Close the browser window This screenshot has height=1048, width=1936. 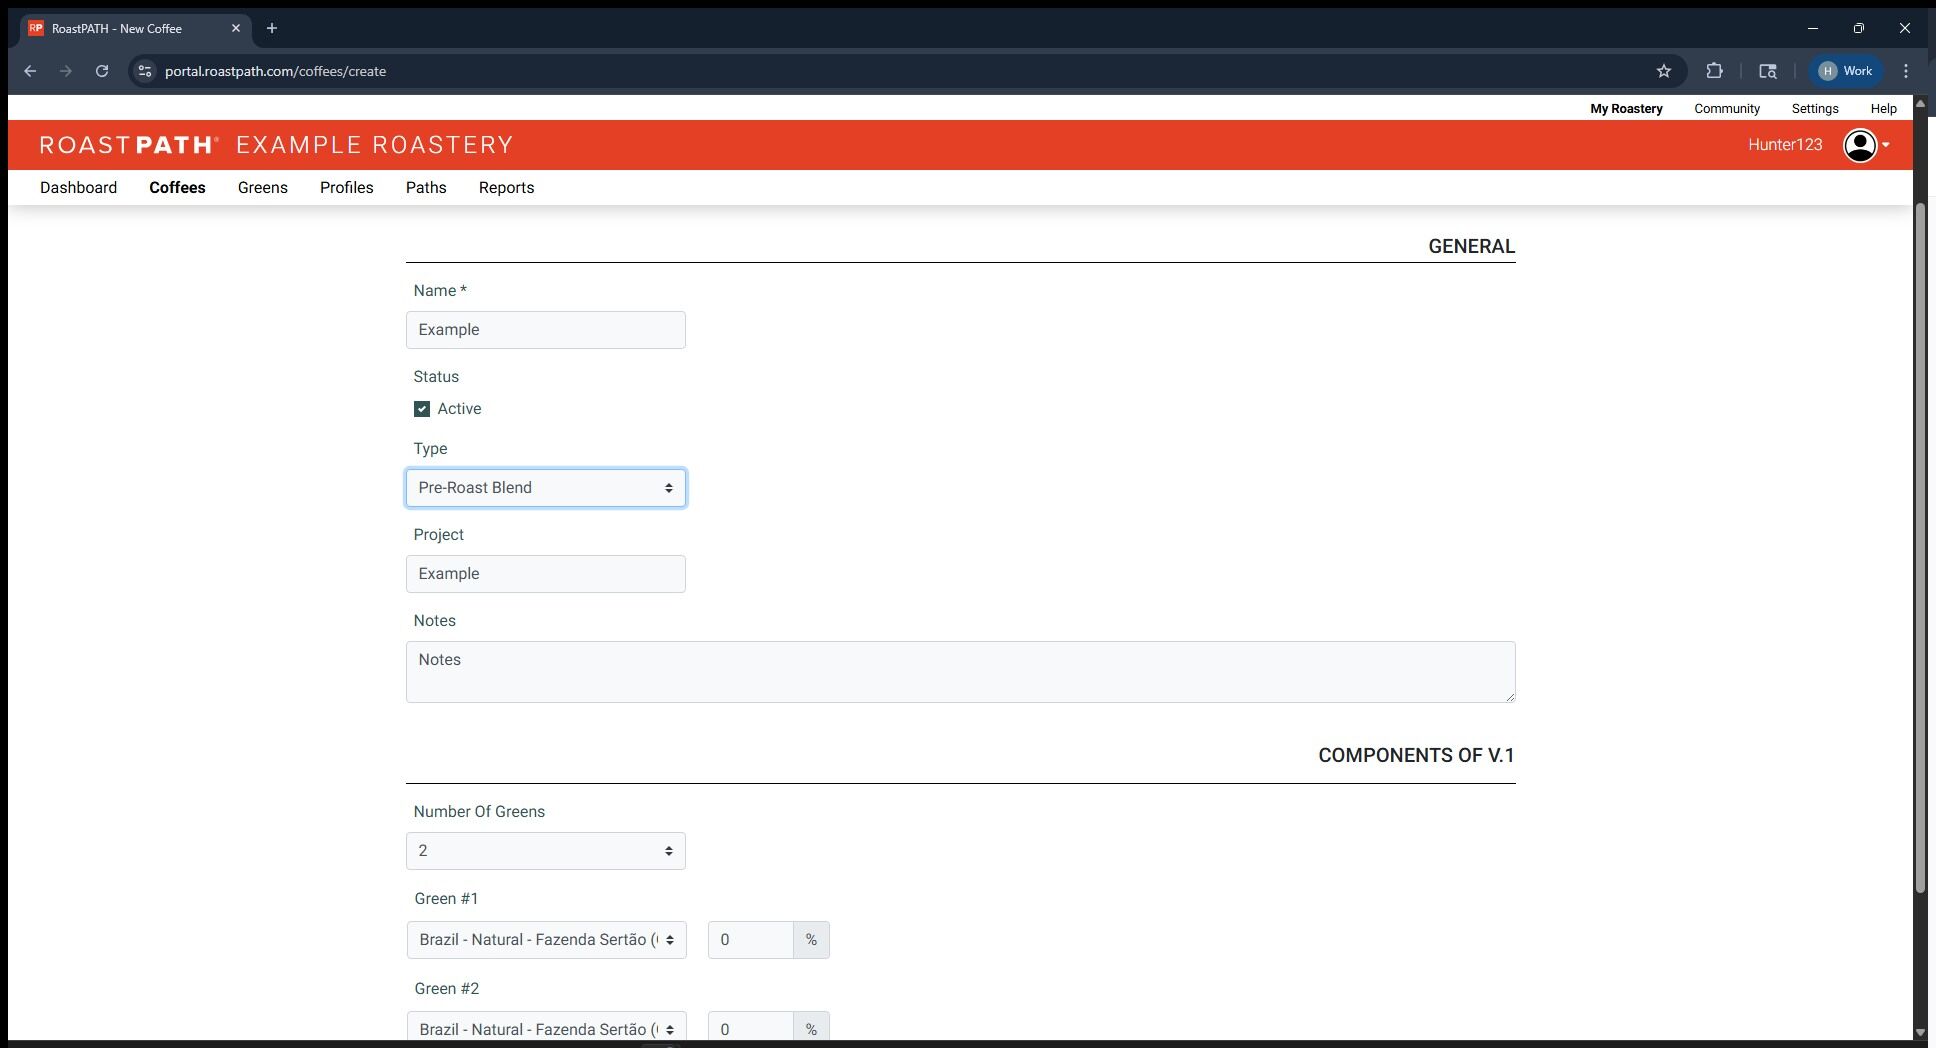pyautogui.click(x=1905, y=28)
